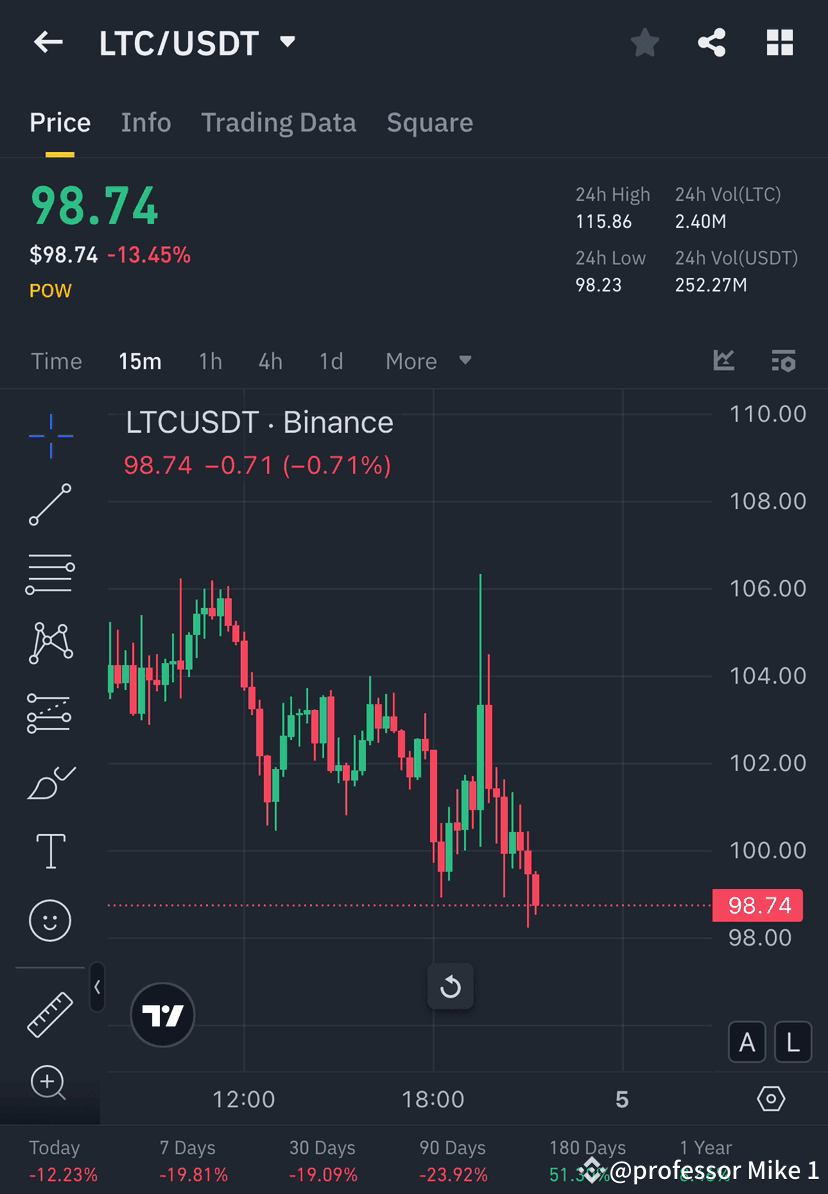Select the brush drawing tool
828x1194 pixels.
pos(50,782)
